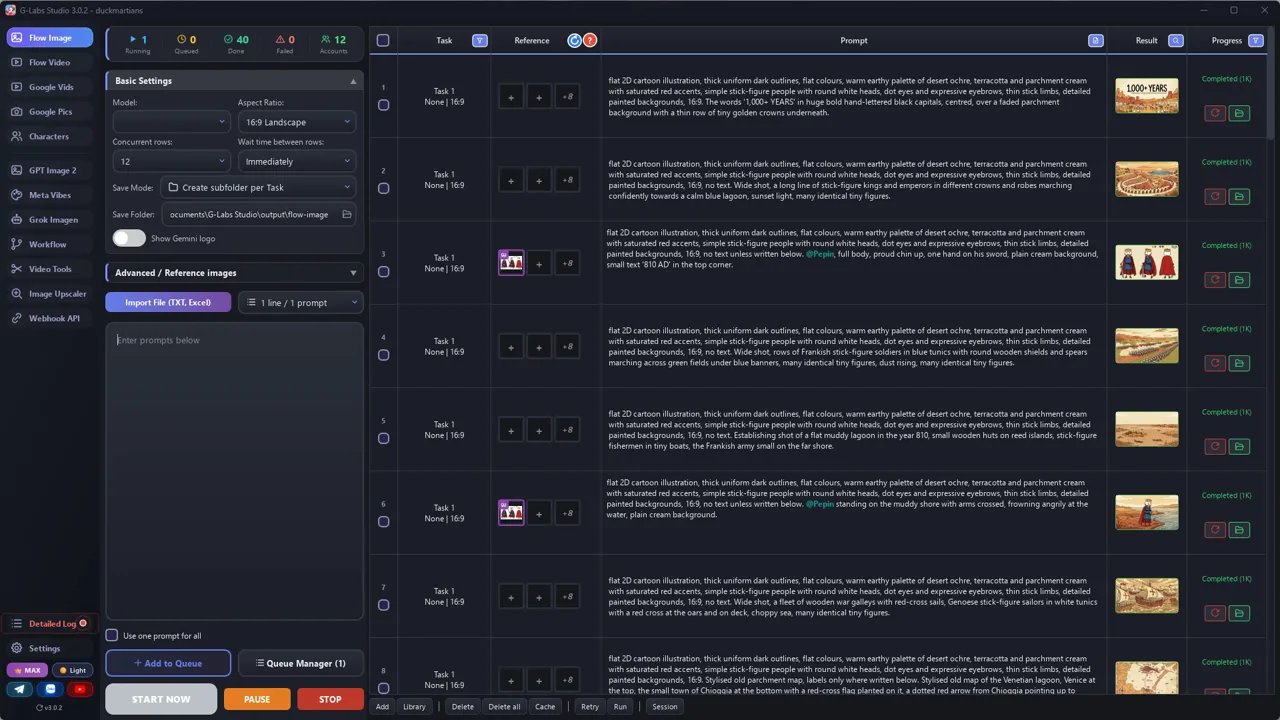This screenshot has width=1280, height=720.
Task: Click the Task column filter icon
Action: (480, 41)
